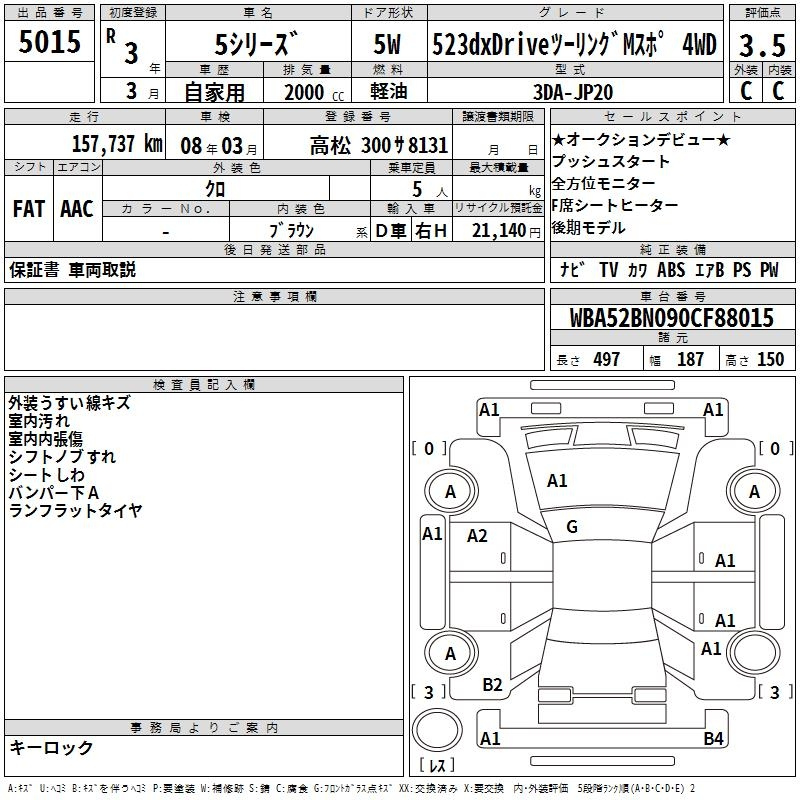Click the lot number 5015
This screenshot has height=800, width=800.
click(x=49, y=42)
